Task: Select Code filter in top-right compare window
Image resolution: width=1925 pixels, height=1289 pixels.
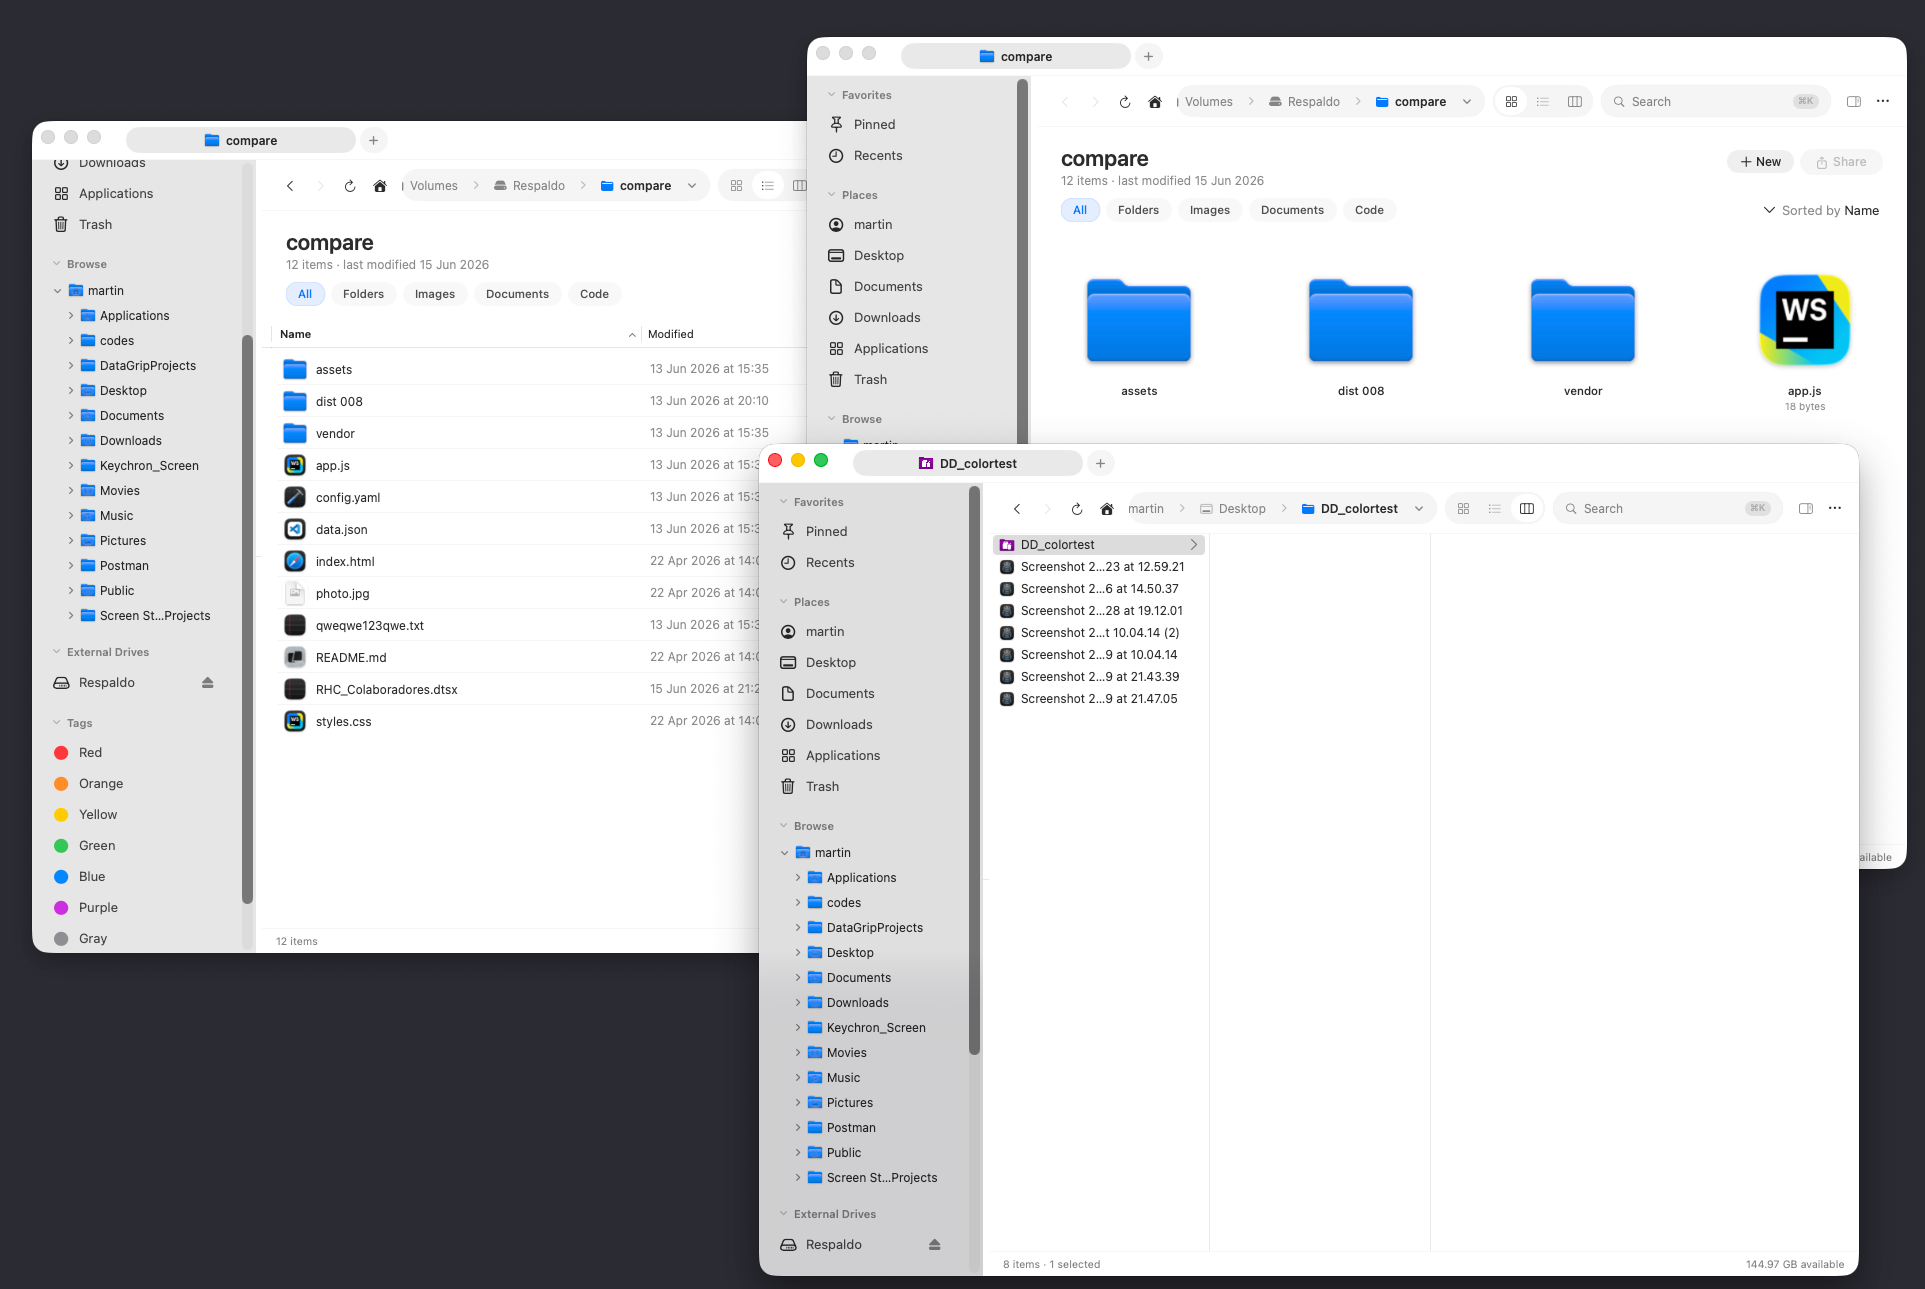Action: 1369,210
